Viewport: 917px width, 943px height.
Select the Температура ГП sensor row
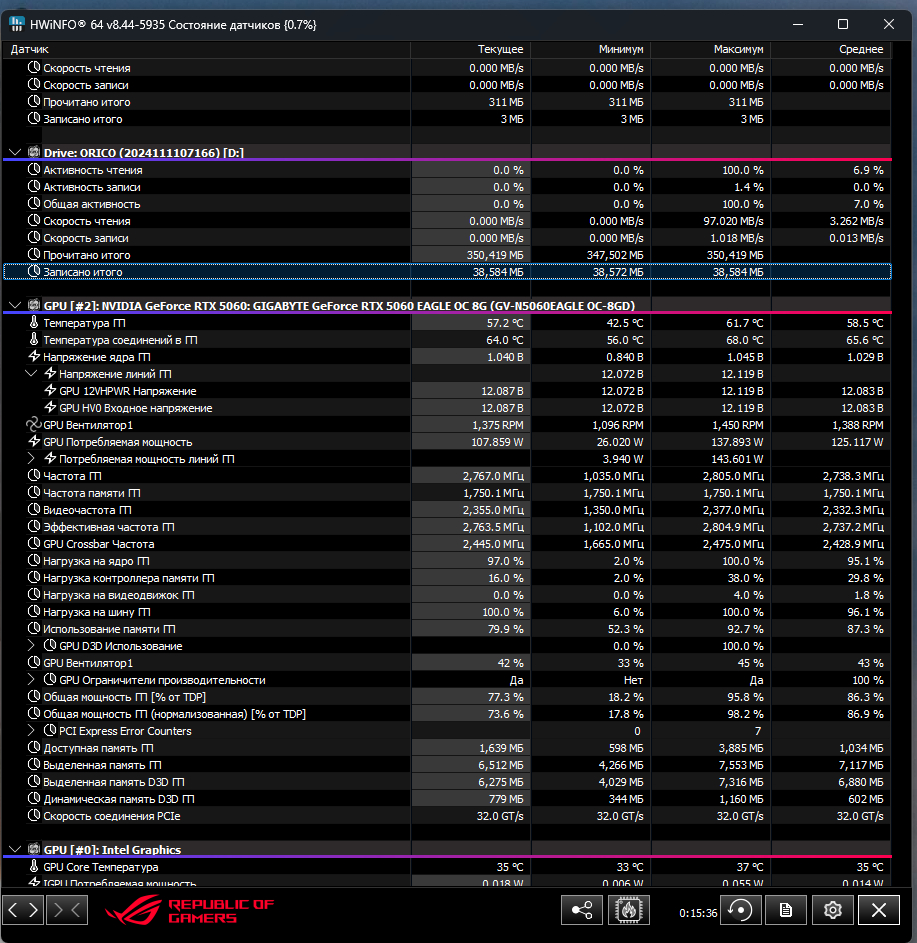pos(447,323)
